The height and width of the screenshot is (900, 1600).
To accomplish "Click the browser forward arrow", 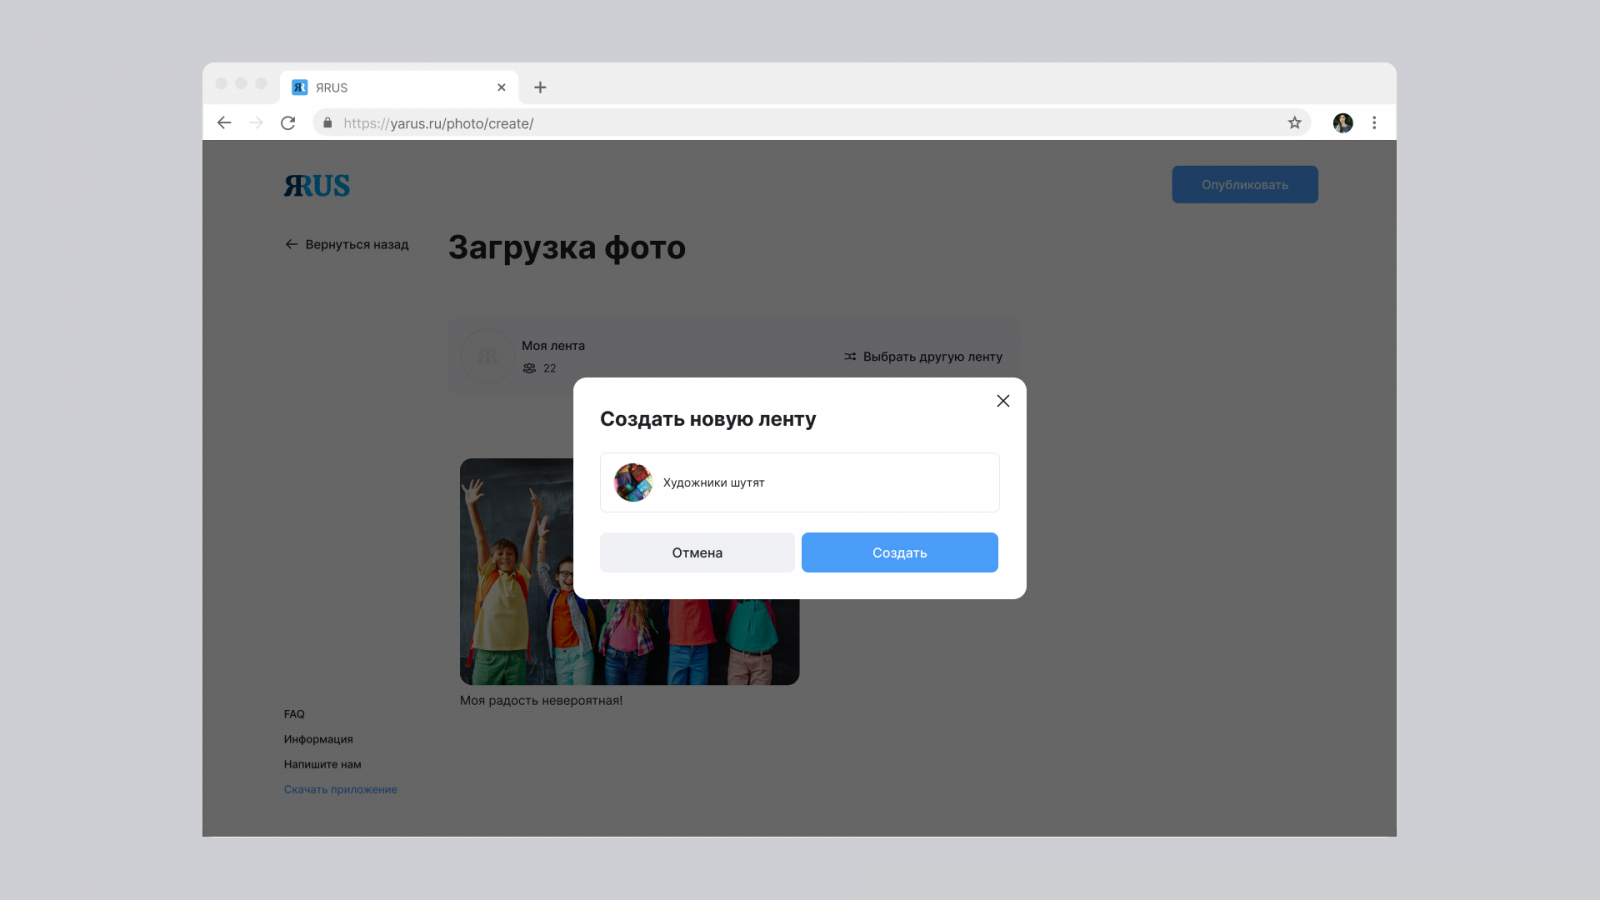I will click(x=256, y=123).
